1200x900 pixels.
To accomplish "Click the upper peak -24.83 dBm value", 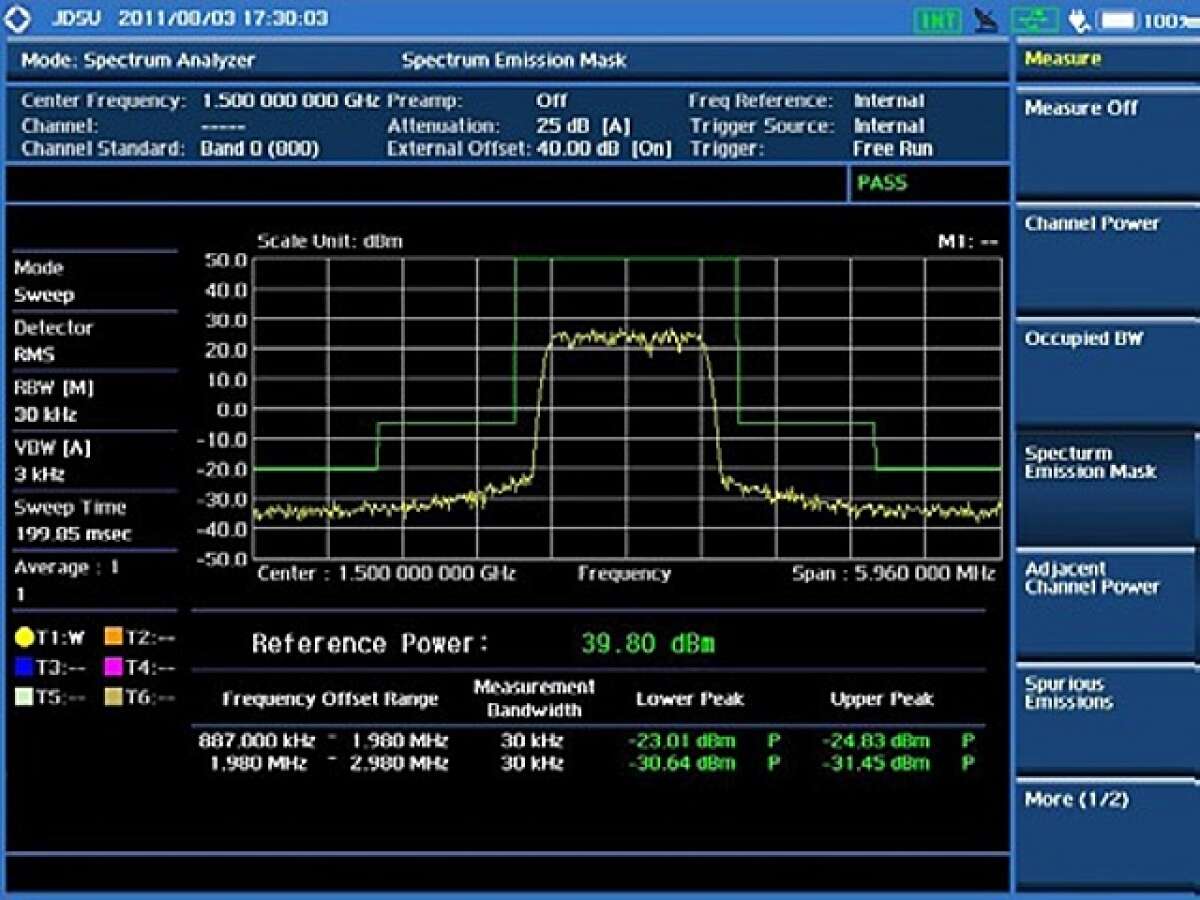I will tap(876, 741).
